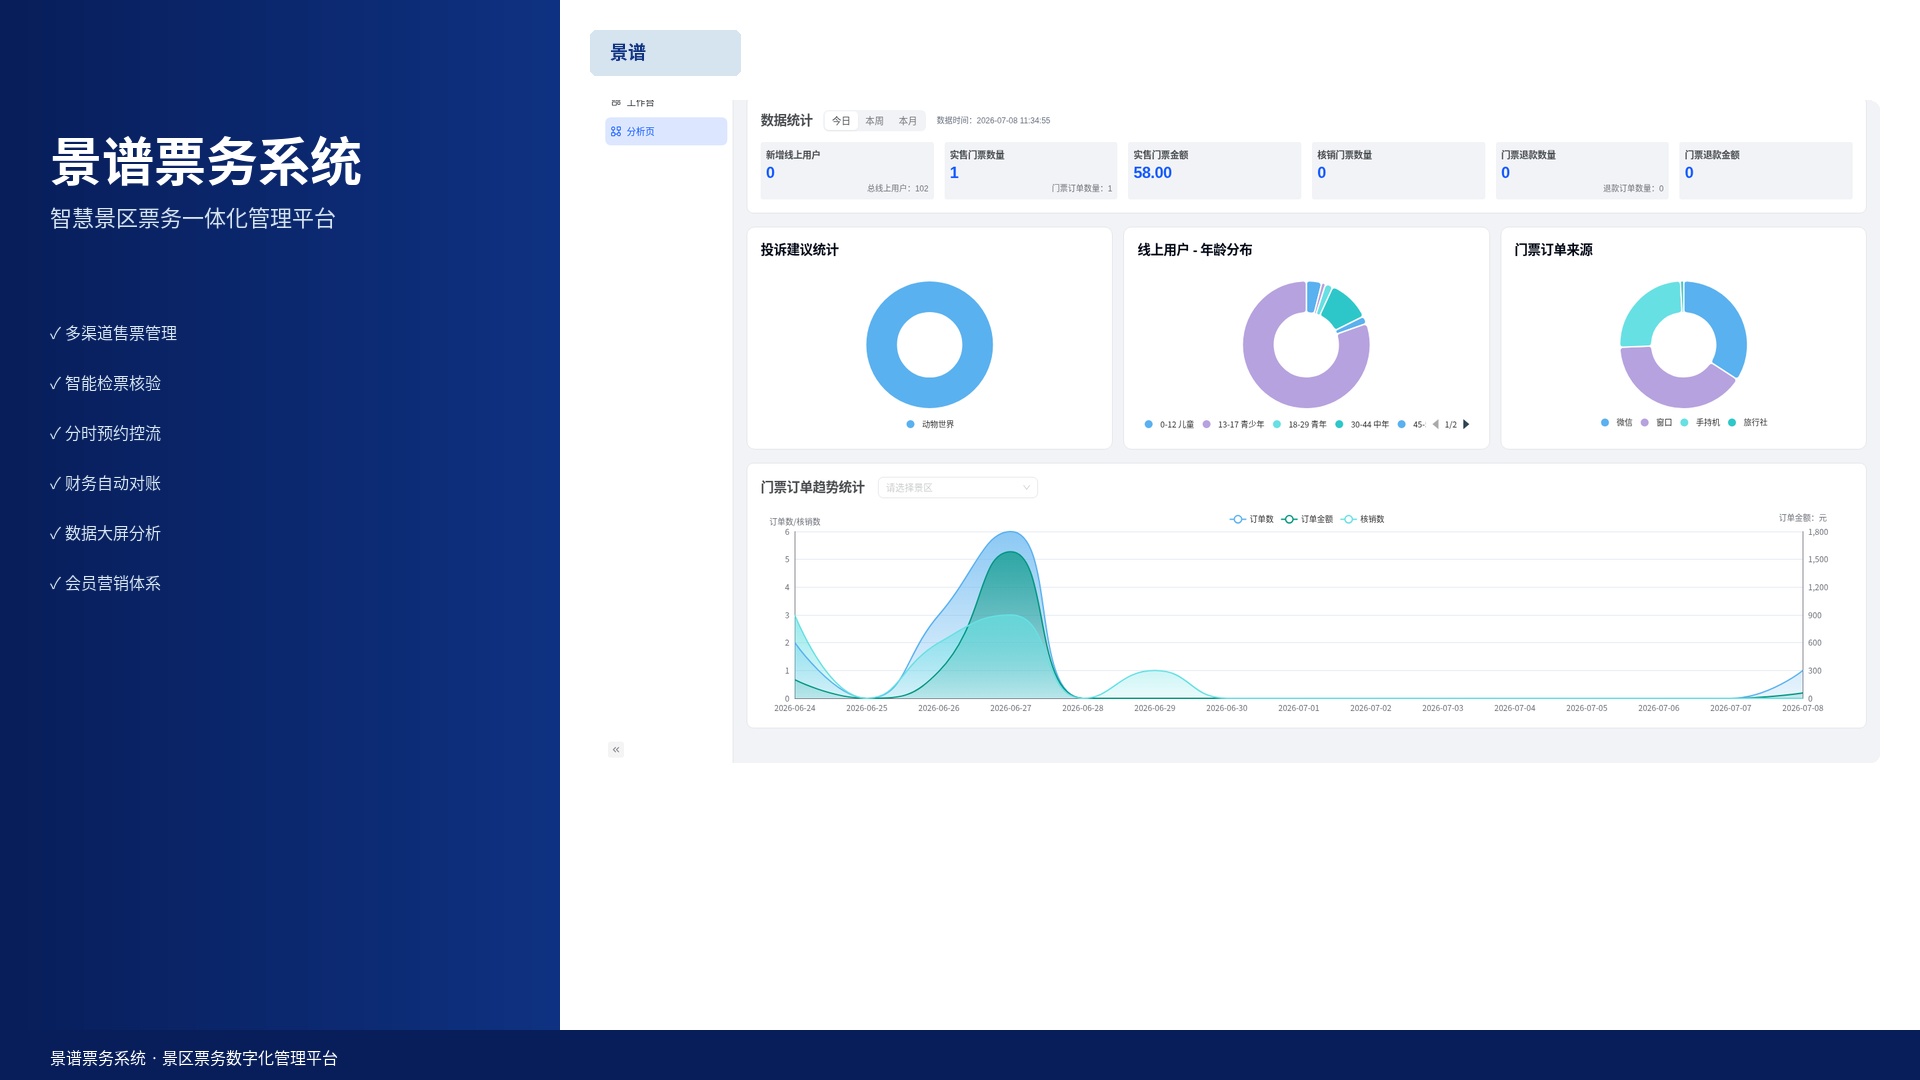Open the 工作台 sidebar icon
Viewport: 1920px width, 1080px height.
click(x=616, y=103)
